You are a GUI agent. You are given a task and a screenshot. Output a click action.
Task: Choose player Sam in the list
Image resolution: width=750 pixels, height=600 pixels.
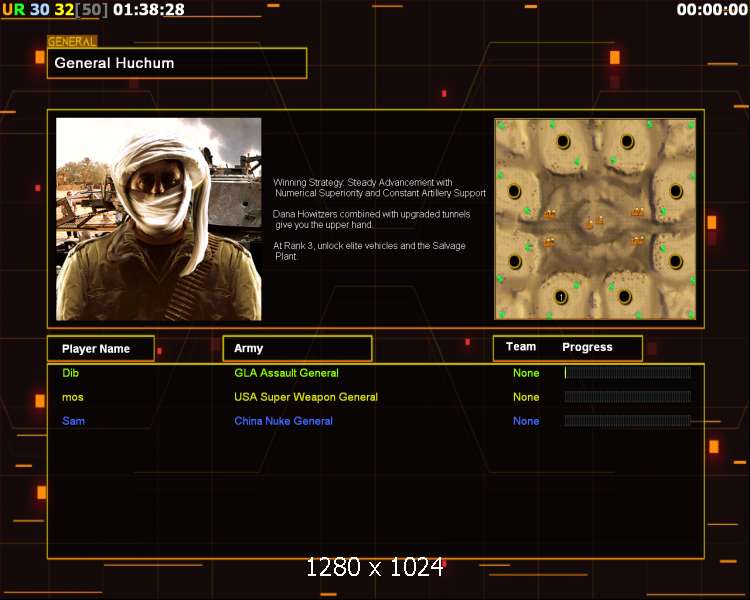pyautogui.click(x=73, y=421)
